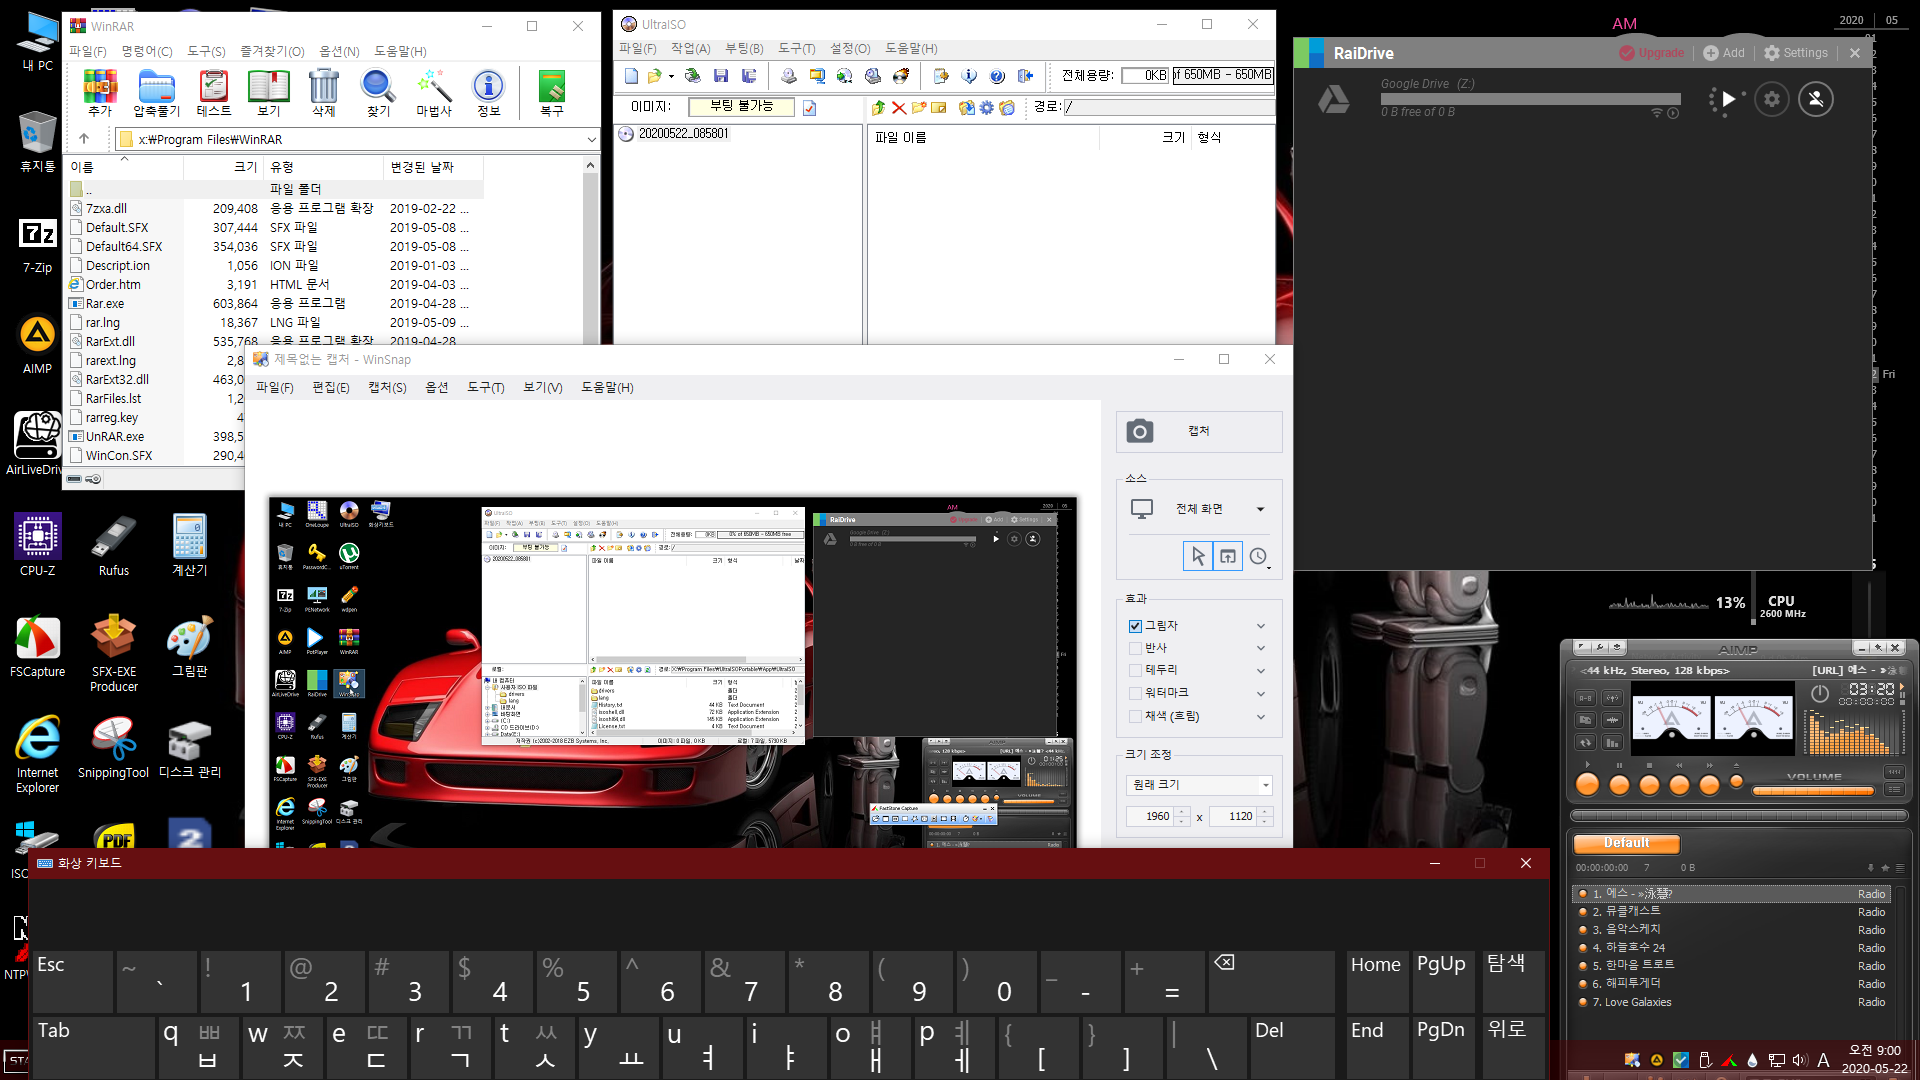The width and height of the screenshot is (1920, 1080).
Task: Open CPU-Z desktop shortcut icon
Action: pos(38,545)
